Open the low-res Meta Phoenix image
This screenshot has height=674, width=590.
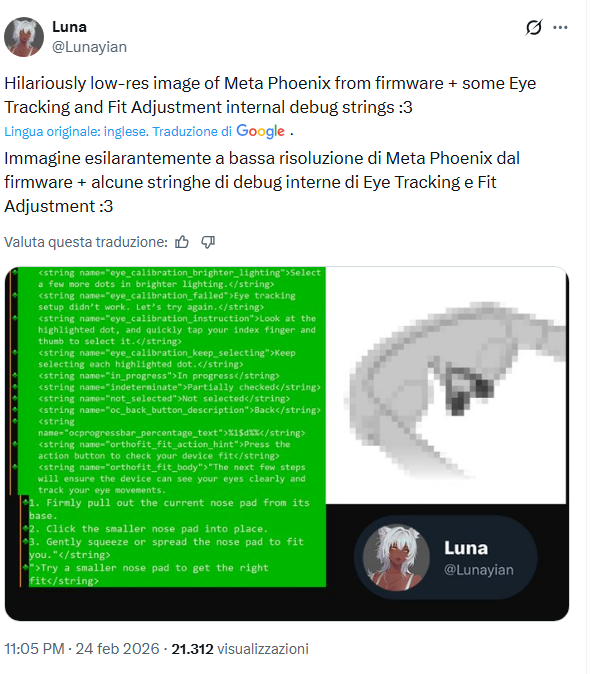coord(446,385)
